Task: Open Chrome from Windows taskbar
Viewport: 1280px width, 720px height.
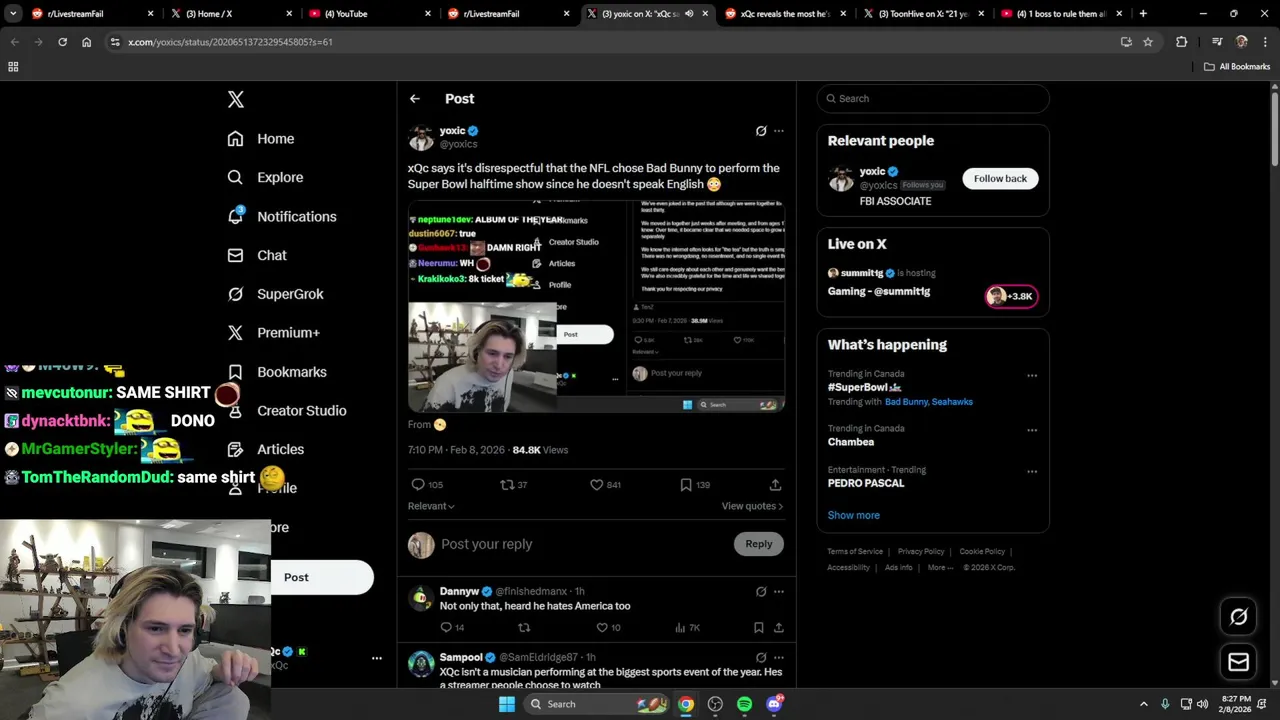Action: pos(685,704)
